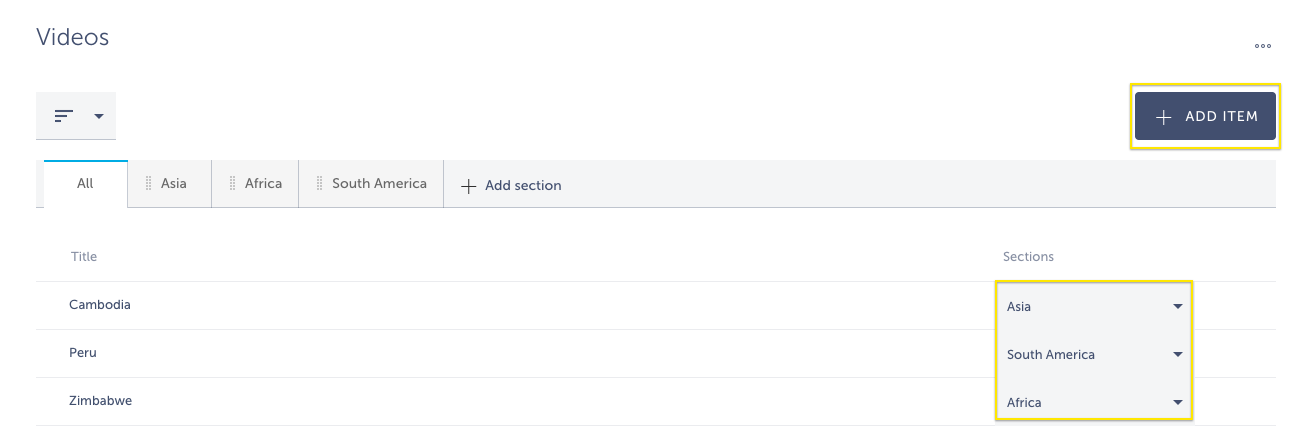The height and width of the screenshot is (438, 1303).
Task: Select the Peru video title
Action: [83, 353]
